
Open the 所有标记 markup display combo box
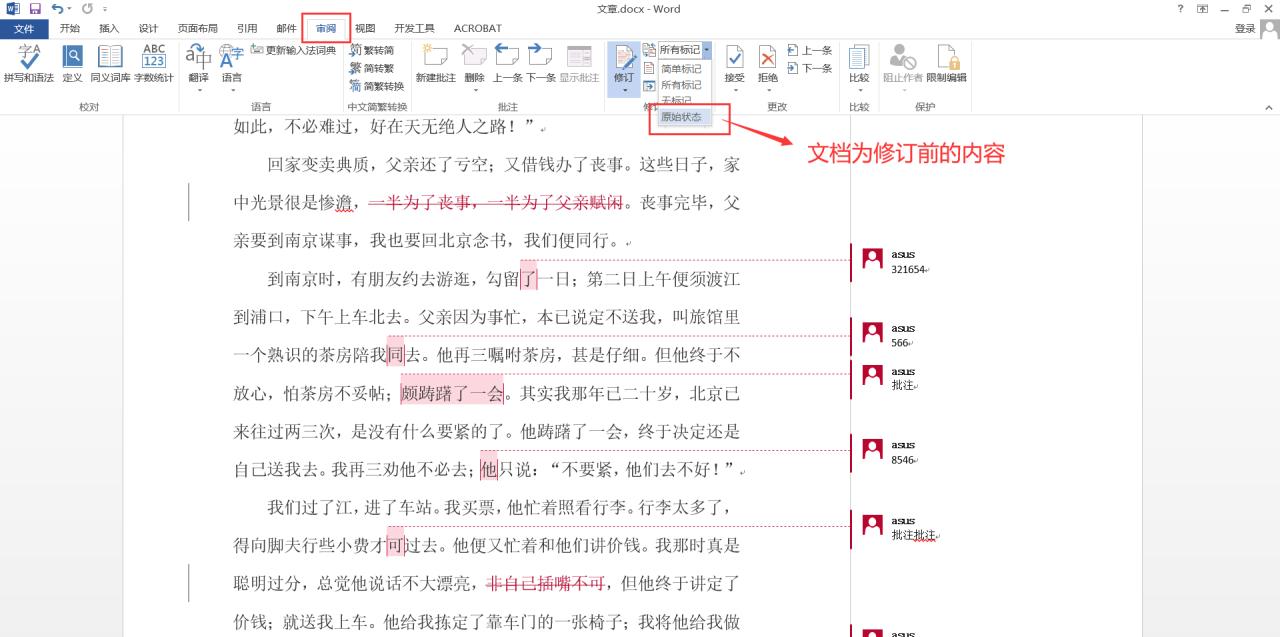click(x=684, y=50)
